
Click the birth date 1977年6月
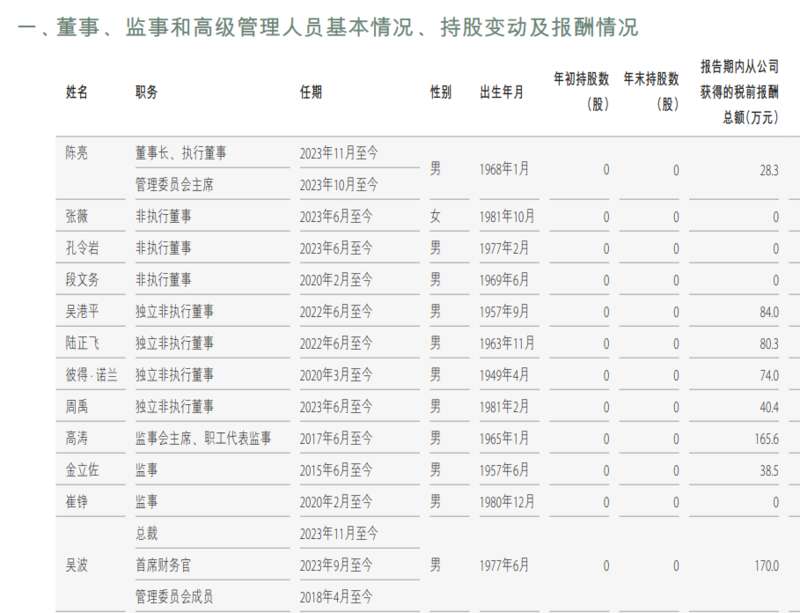[504, 565]
